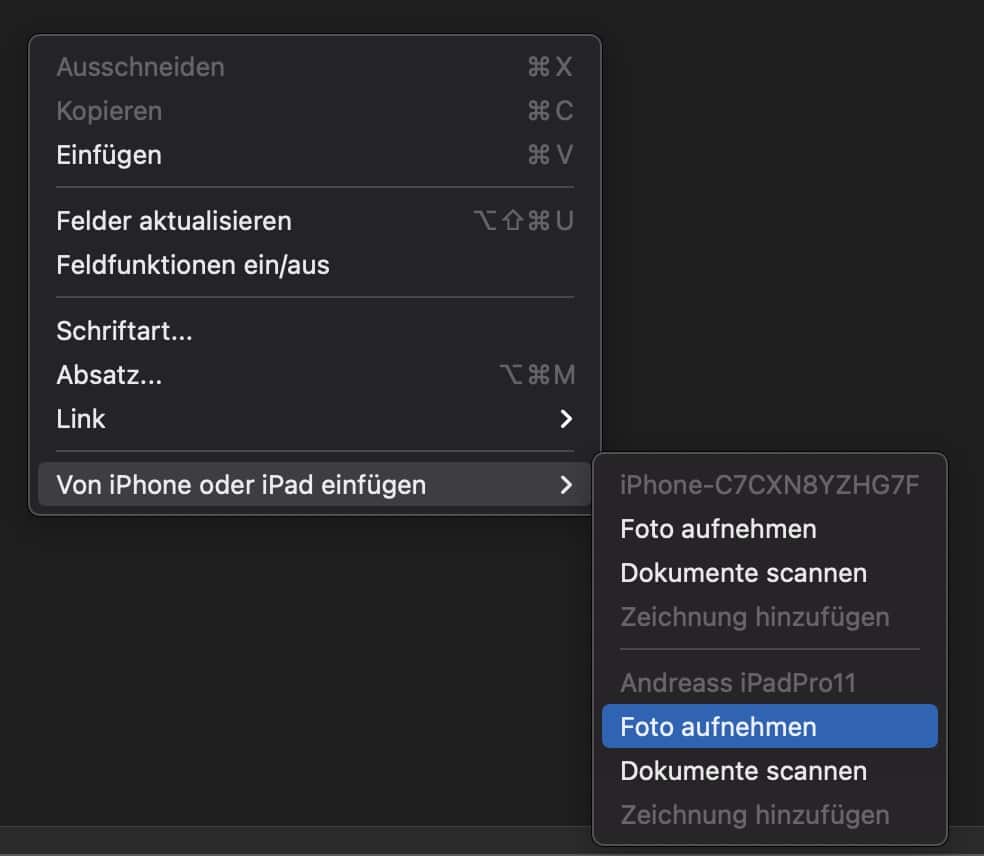The width and height of the screenshot is (984, 856).
Task: Choose highlighted Foto aufnehmen for Andreass iPadPro11
Action: (x=718, y=727)
